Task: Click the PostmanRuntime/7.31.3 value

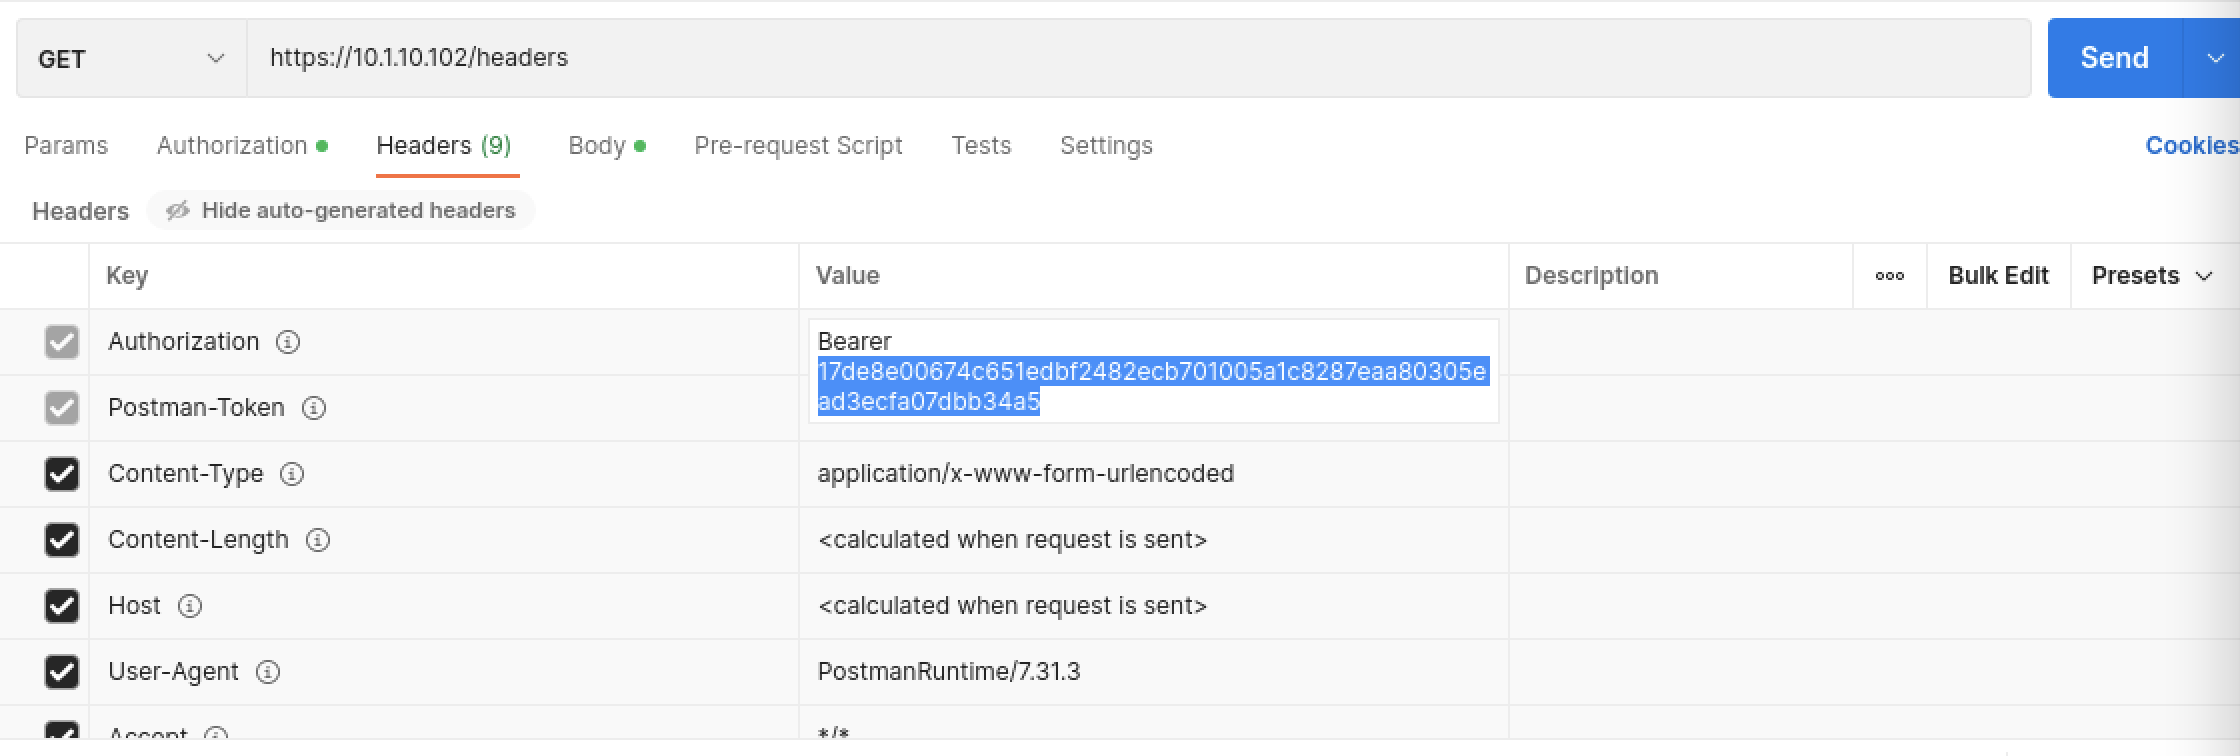Action: [x=949, y=672]
